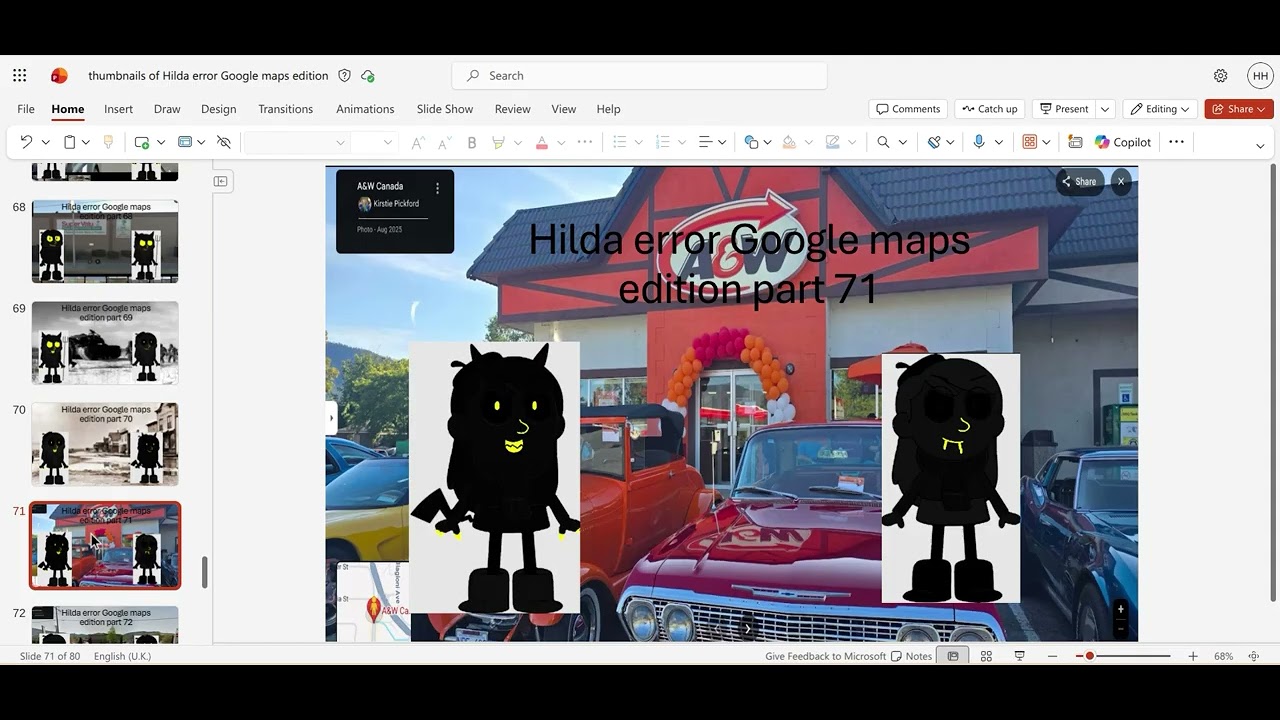Open the Layout dropdown arrow
The height and width of the screenshot is (720, 1280).
201,142
